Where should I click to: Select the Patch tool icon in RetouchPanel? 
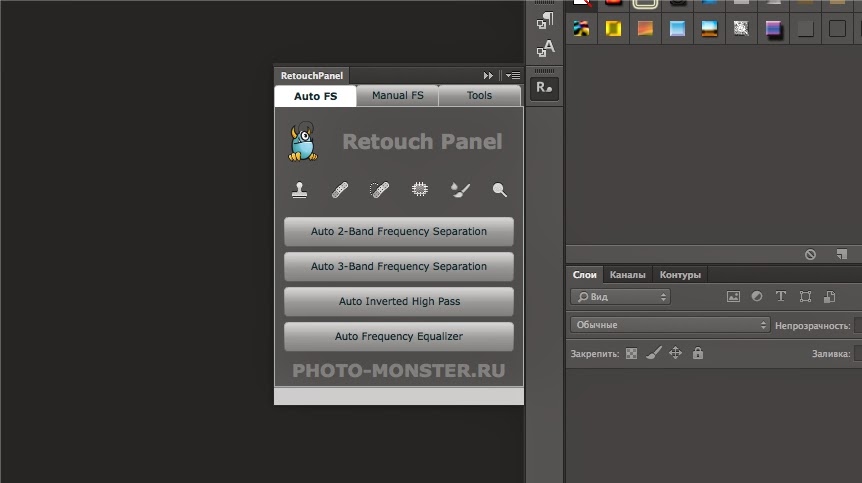pyautogui.click(x=419, y=190)
